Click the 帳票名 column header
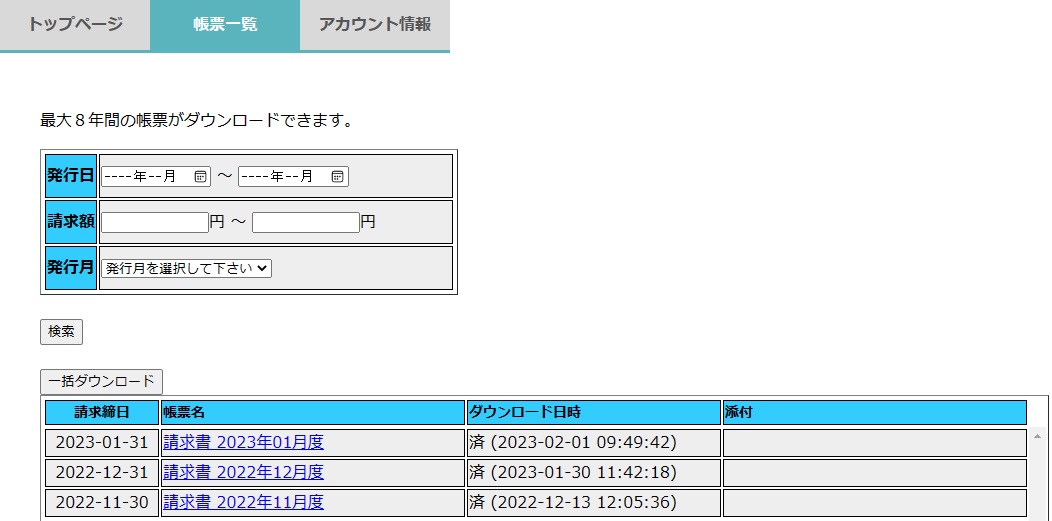1052x521 pixels. click(x=313, y=412)
